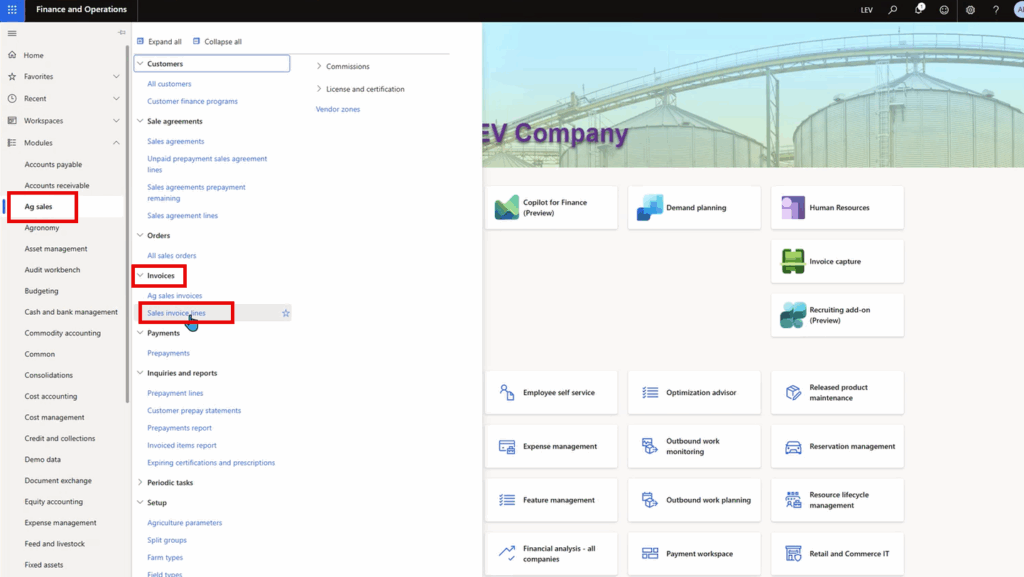
Task: Open Recruiting add-on tile
Action: 837,315
